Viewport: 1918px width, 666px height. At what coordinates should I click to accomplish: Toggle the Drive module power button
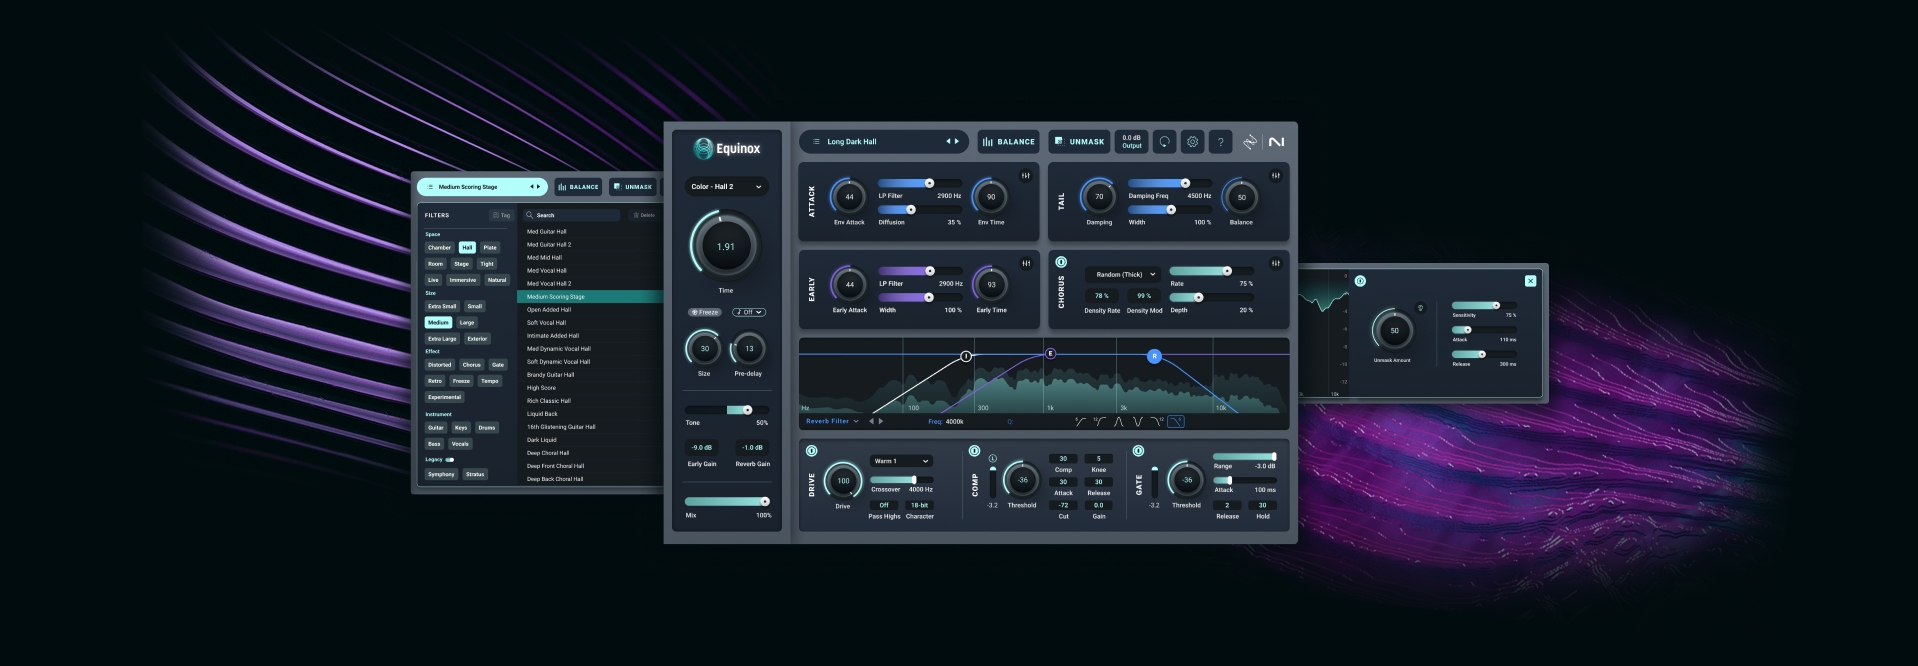pos(811,451)
